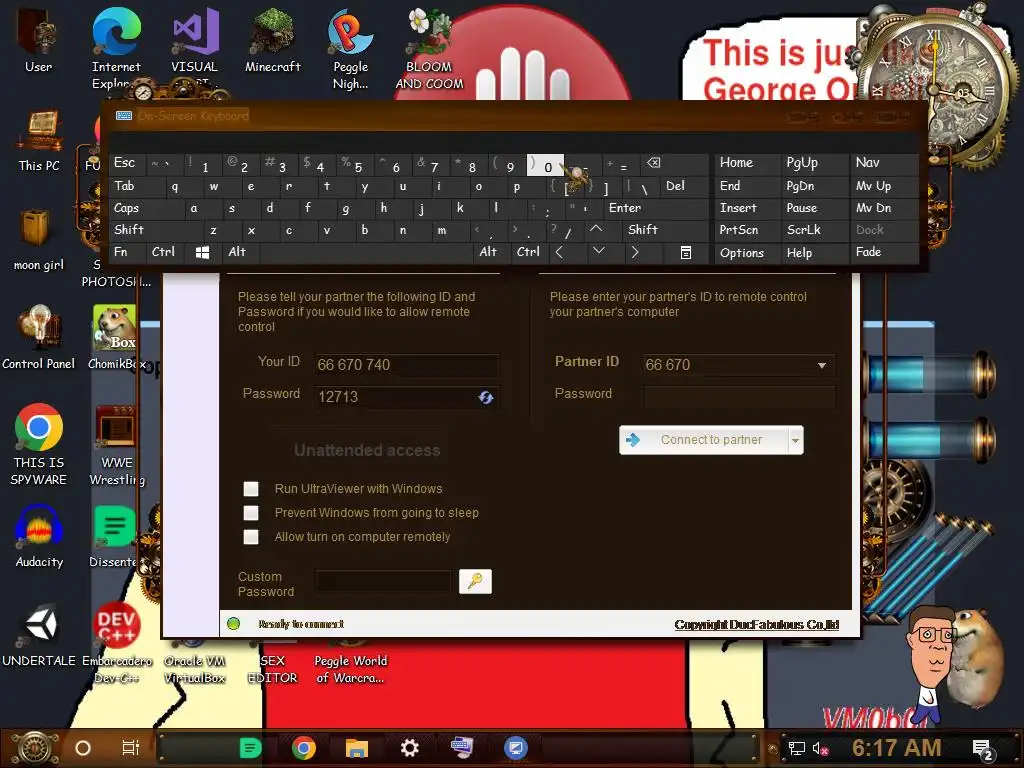Toggle the Fn key on keyboard
1024x768 pixels.
127,252
